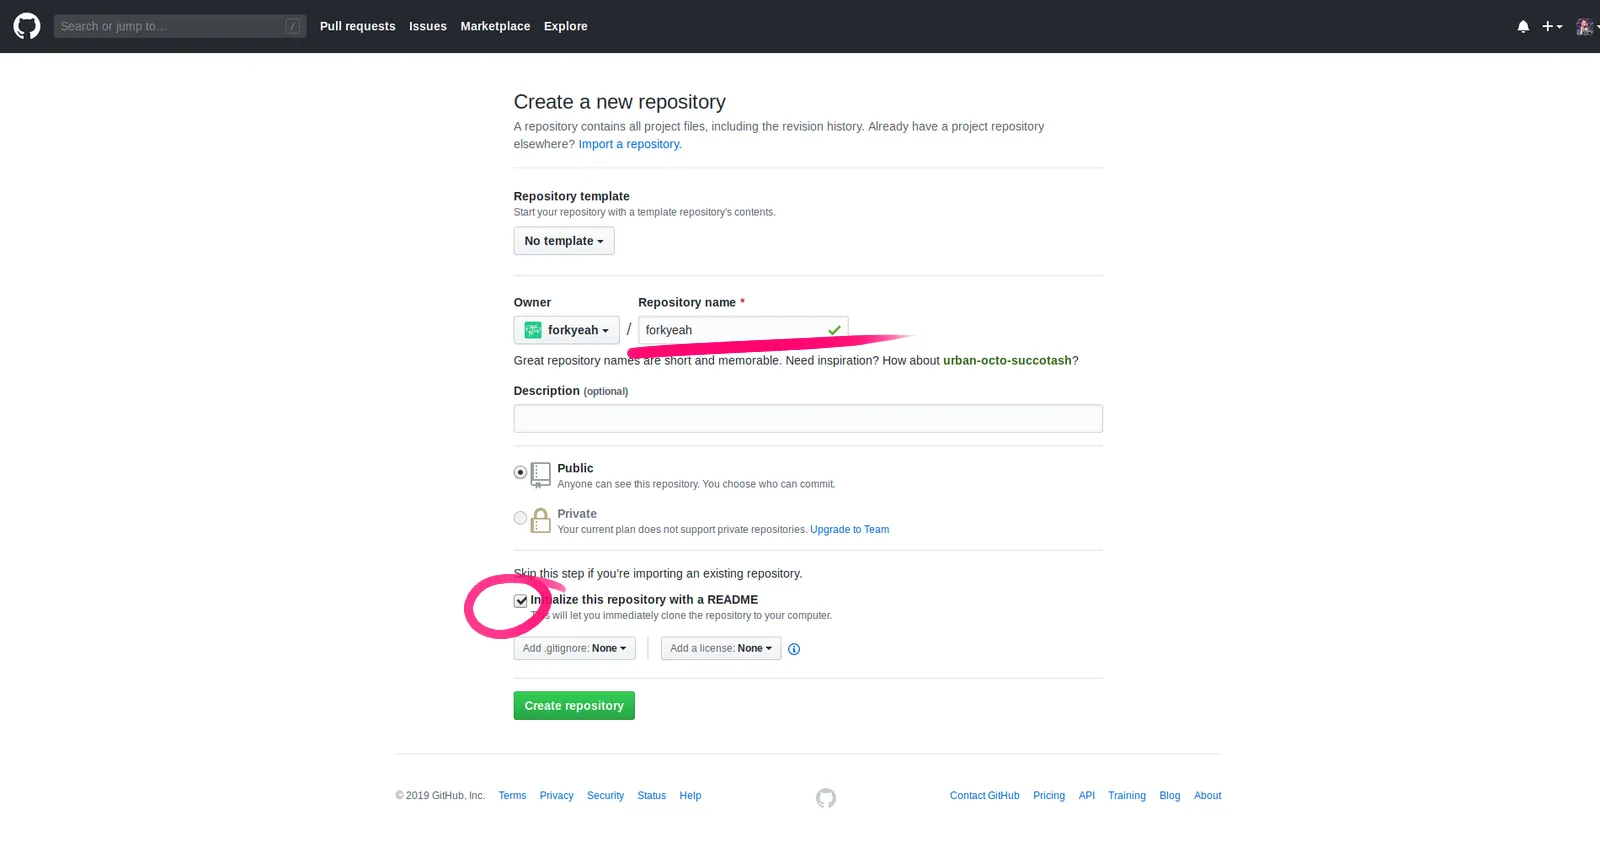
Task: Toggle Initialize this repository with a README
Action: coord(521,601)
